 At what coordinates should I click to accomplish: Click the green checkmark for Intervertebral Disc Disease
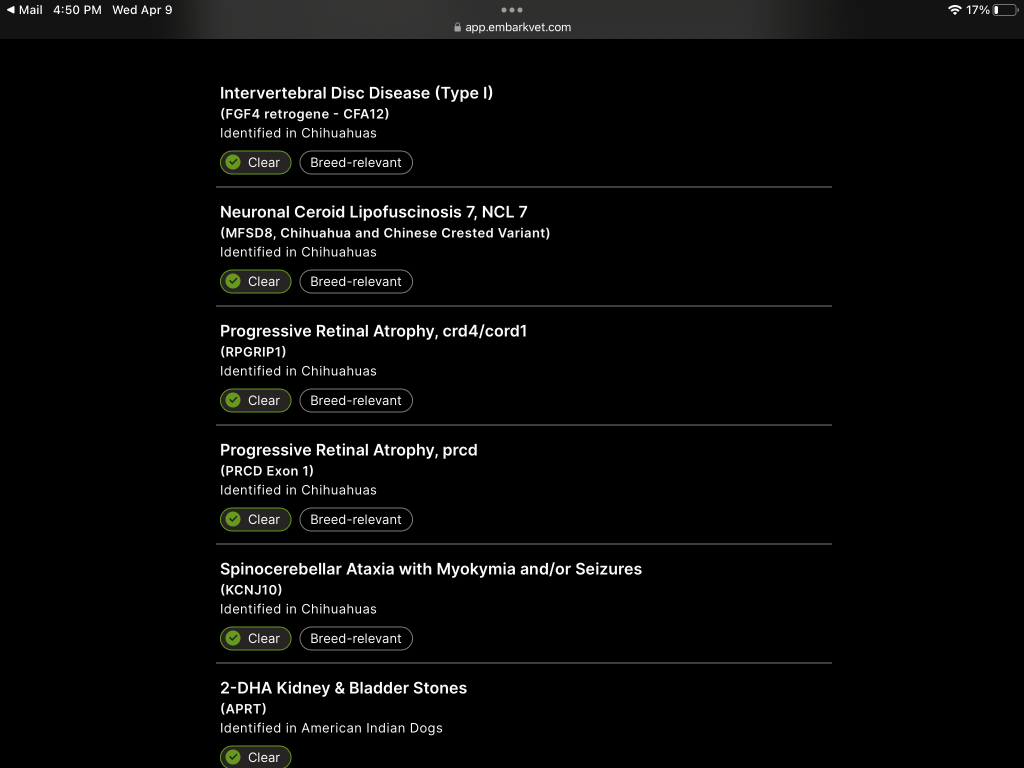[x=233, y=162]
